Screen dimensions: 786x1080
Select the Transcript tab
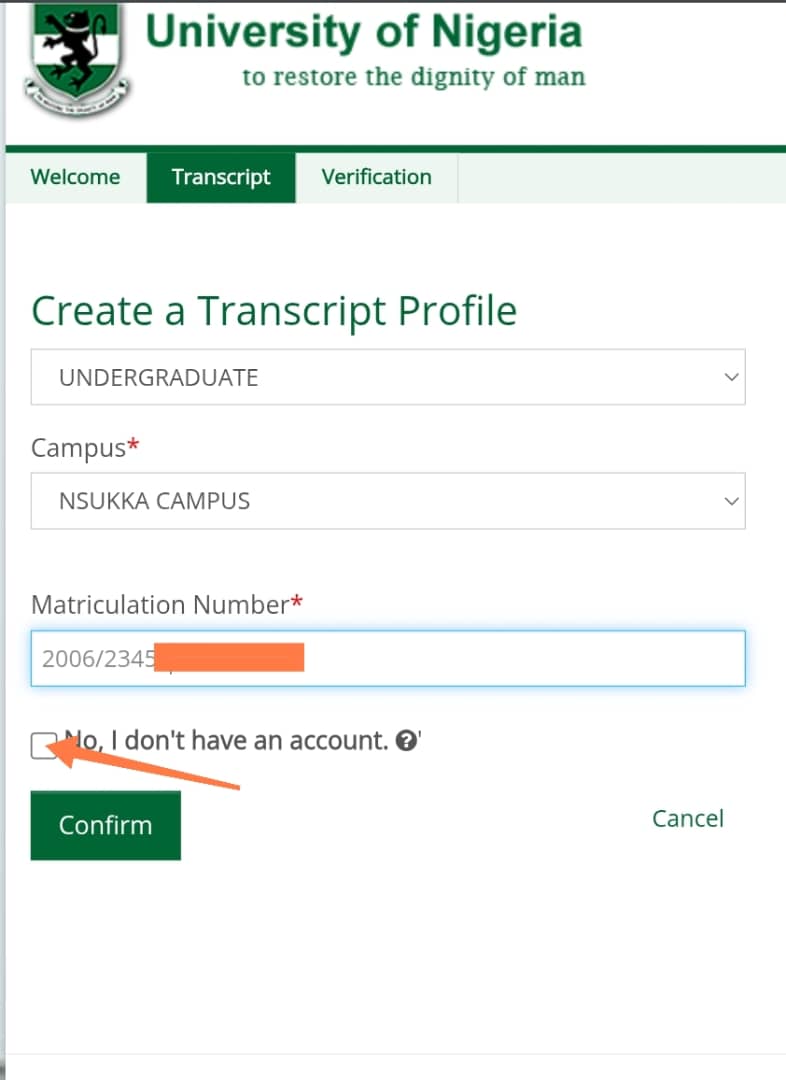click(221, 177)
